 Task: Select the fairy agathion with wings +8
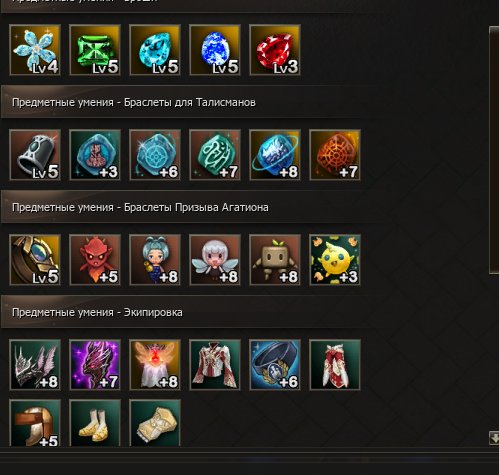click(x=215, y=260)
